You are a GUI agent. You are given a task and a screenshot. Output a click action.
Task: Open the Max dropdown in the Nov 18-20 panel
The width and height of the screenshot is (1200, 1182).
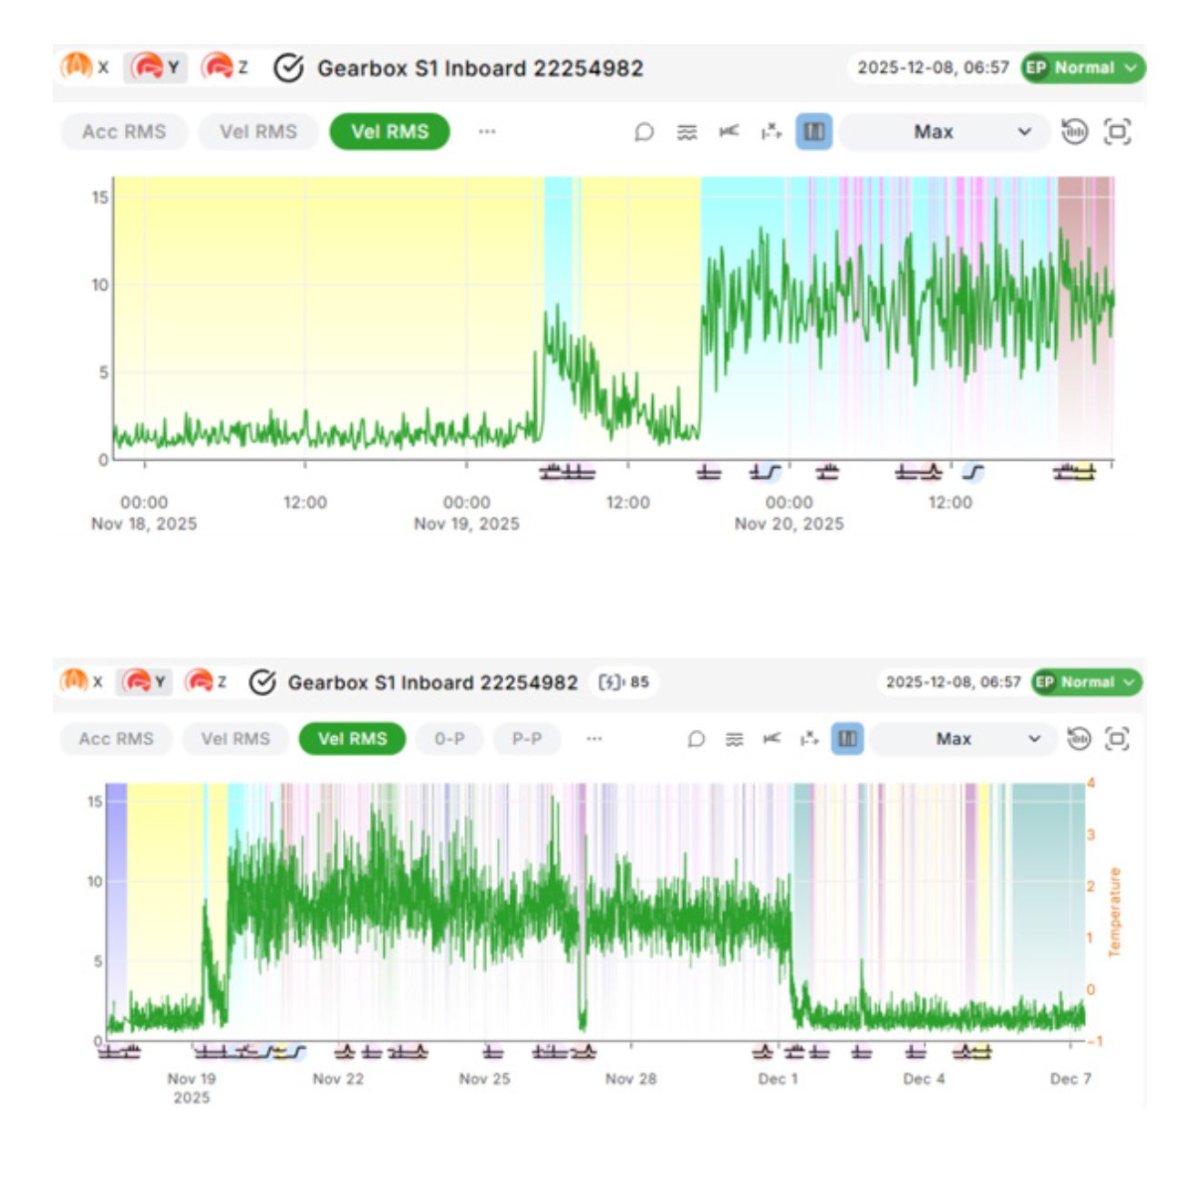click(945, 132)
